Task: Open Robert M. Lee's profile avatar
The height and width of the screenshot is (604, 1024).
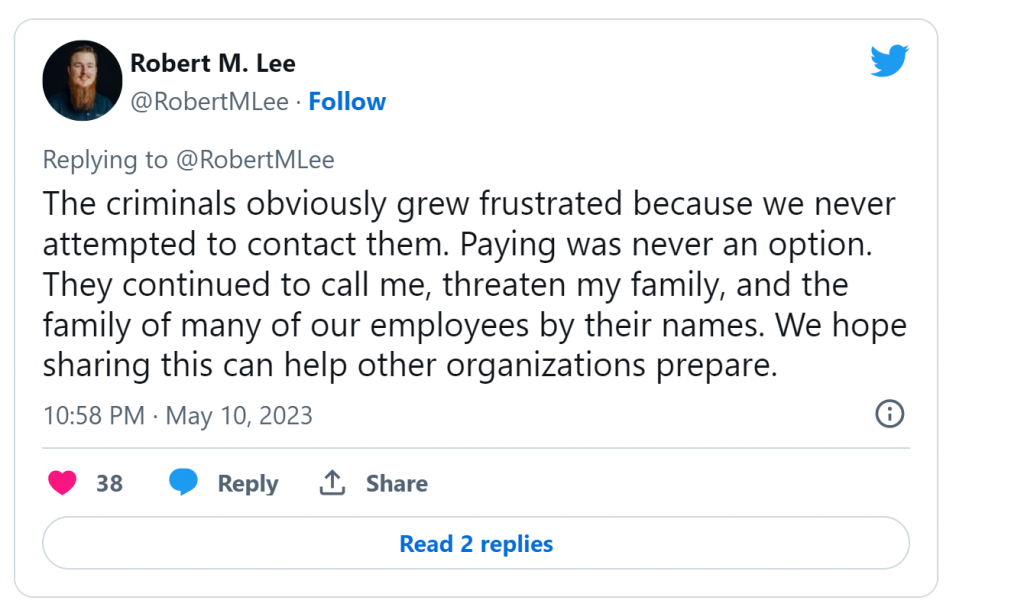Action: 82,80
